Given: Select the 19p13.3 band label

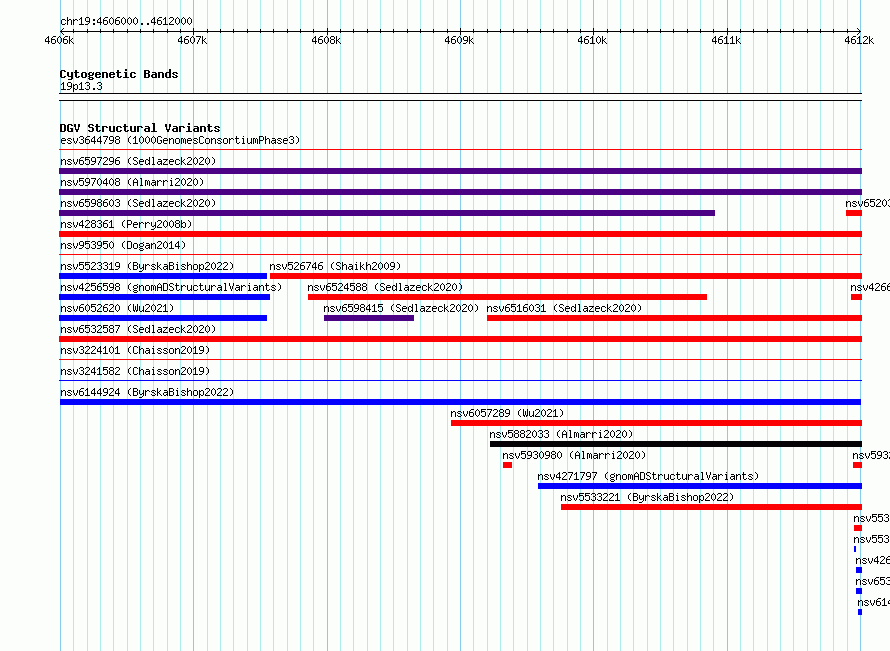Looking at the screenshot, I should pos(81,86).
